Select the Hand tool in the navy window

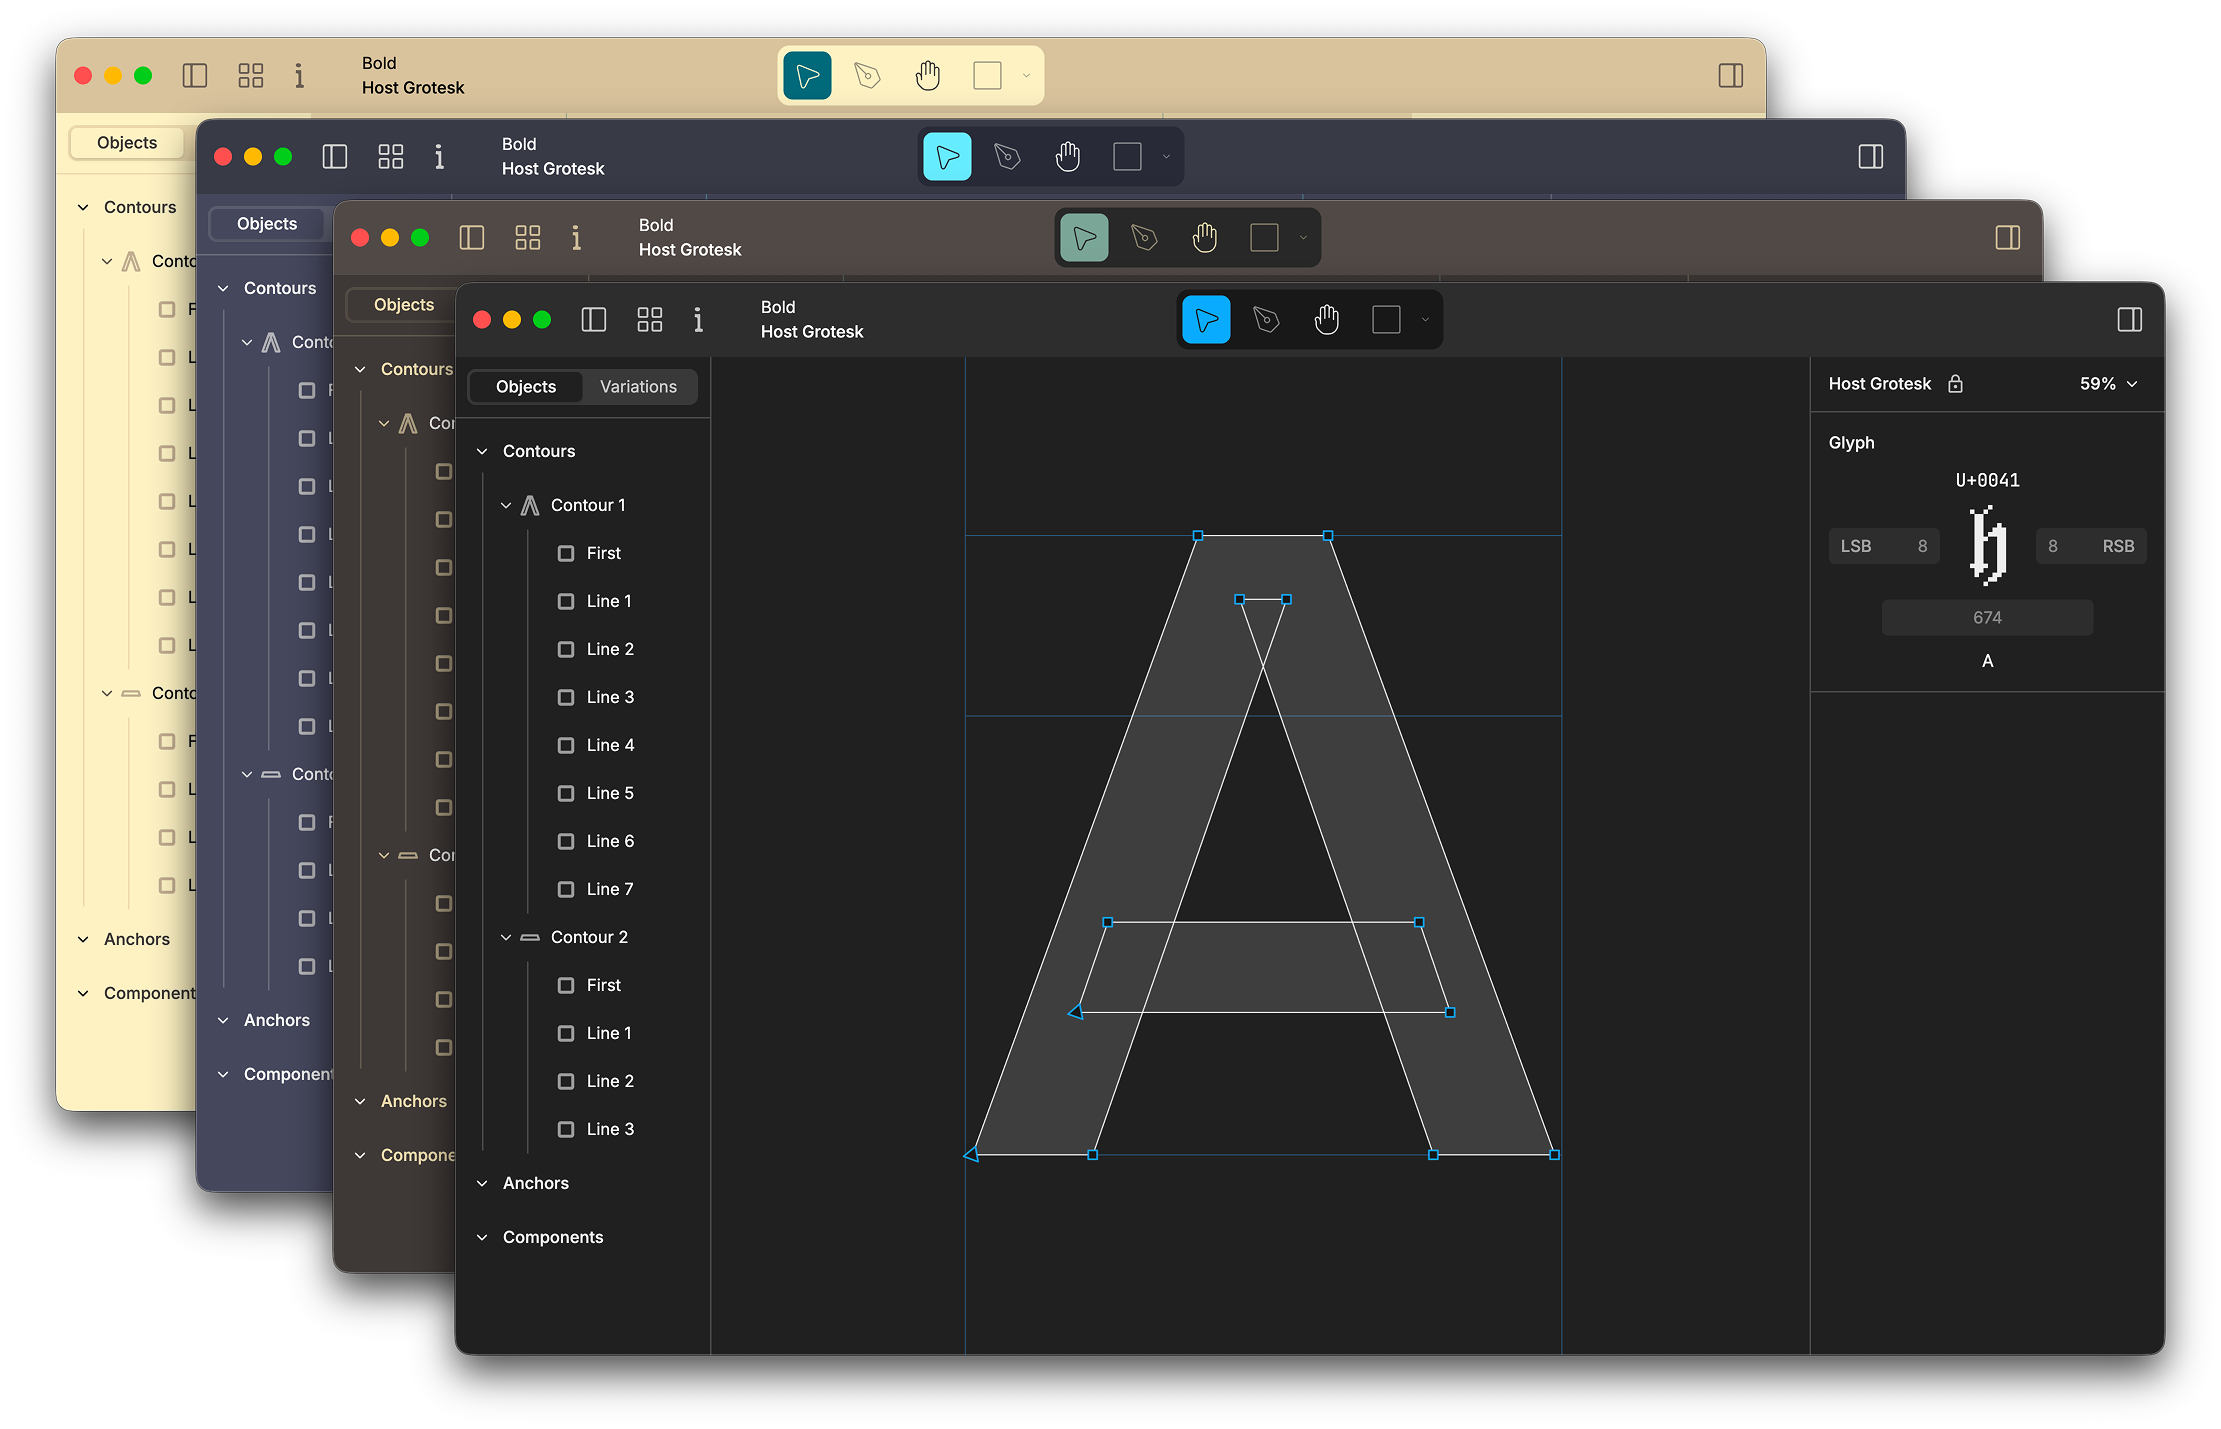coord(1067,157)
